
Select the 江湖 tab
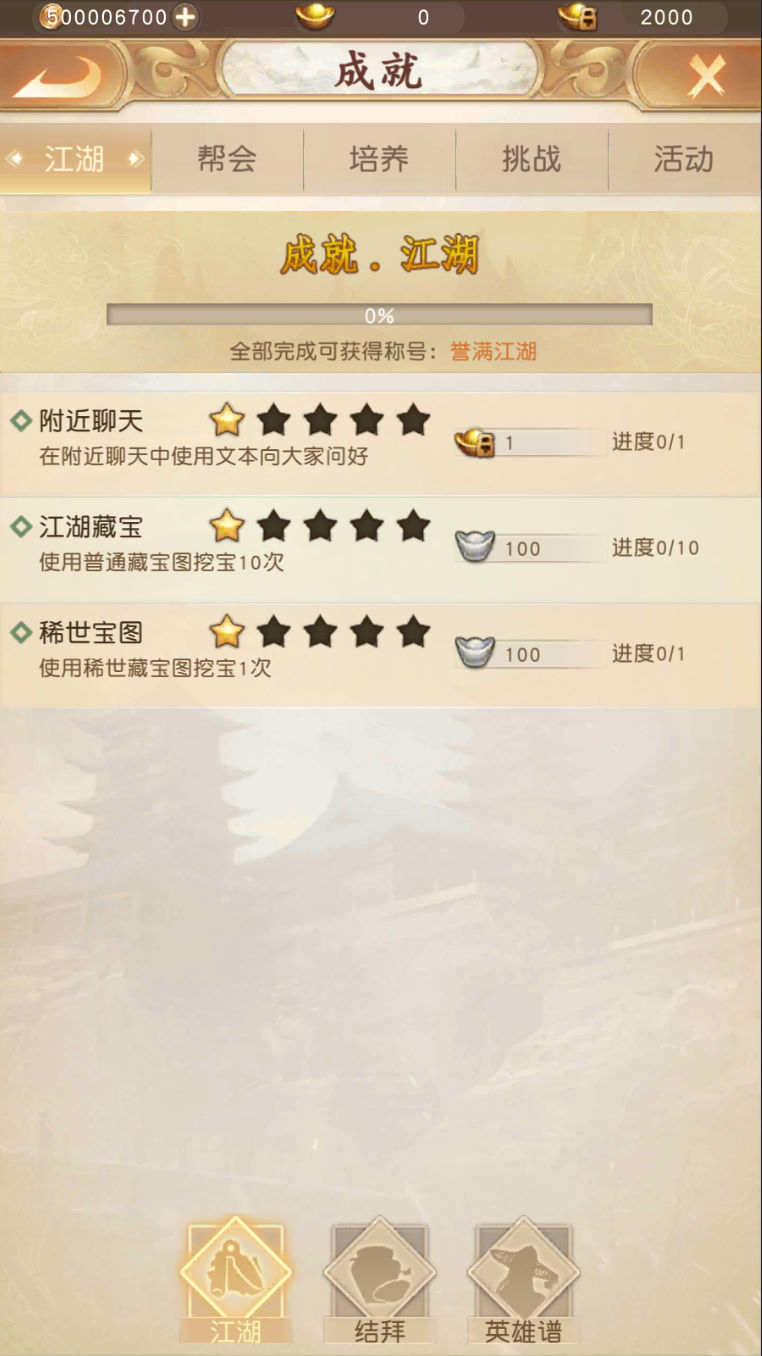(75, 159)
